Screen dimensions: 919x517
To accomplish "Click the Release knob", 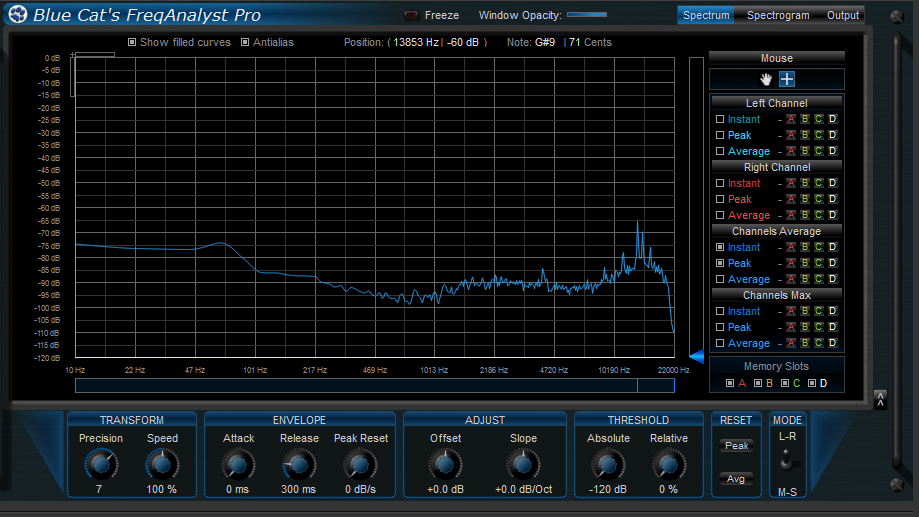I will 299,465.
